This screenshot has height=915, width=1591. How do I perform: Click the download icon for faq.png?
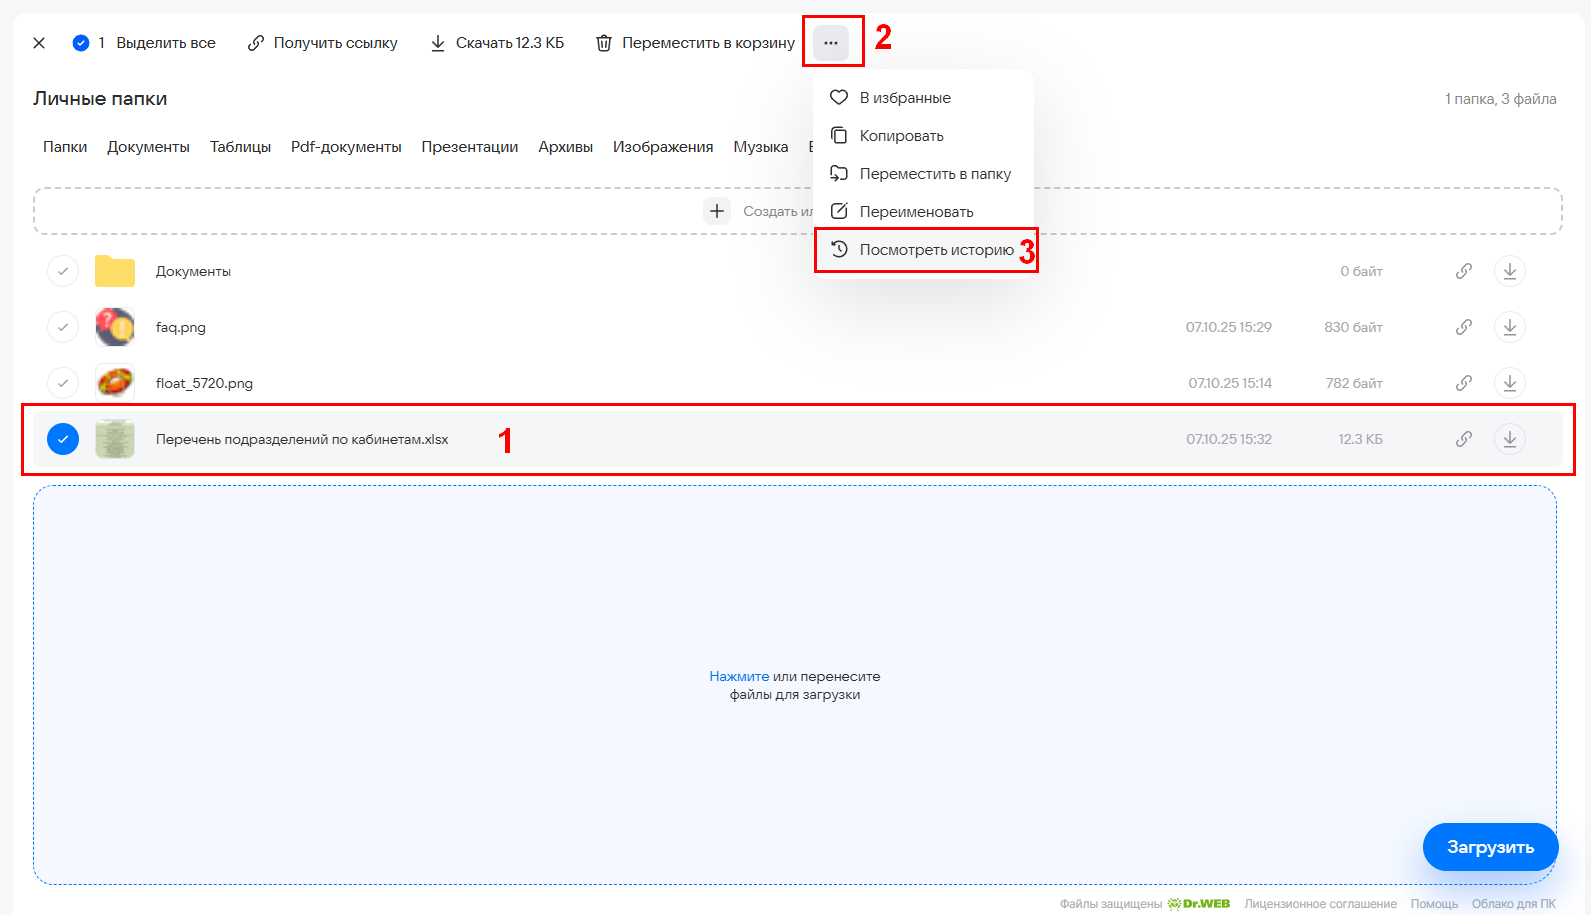pyautogui.click(x=1509, y=327)
